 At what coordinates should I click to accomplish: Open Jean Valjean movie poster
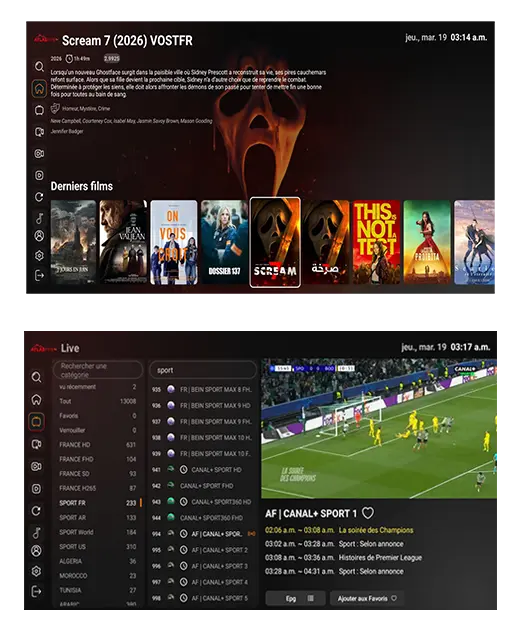click(x=123, y=242)
